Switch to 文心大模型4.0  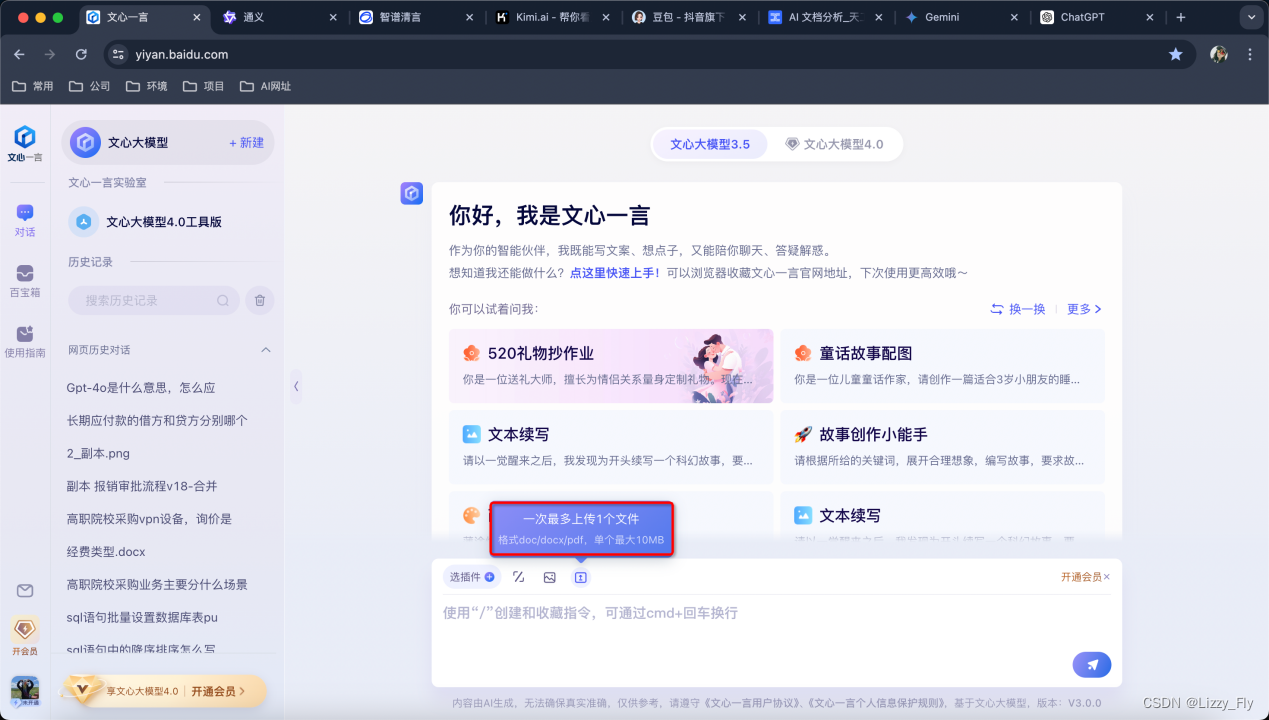pos(834,144)
